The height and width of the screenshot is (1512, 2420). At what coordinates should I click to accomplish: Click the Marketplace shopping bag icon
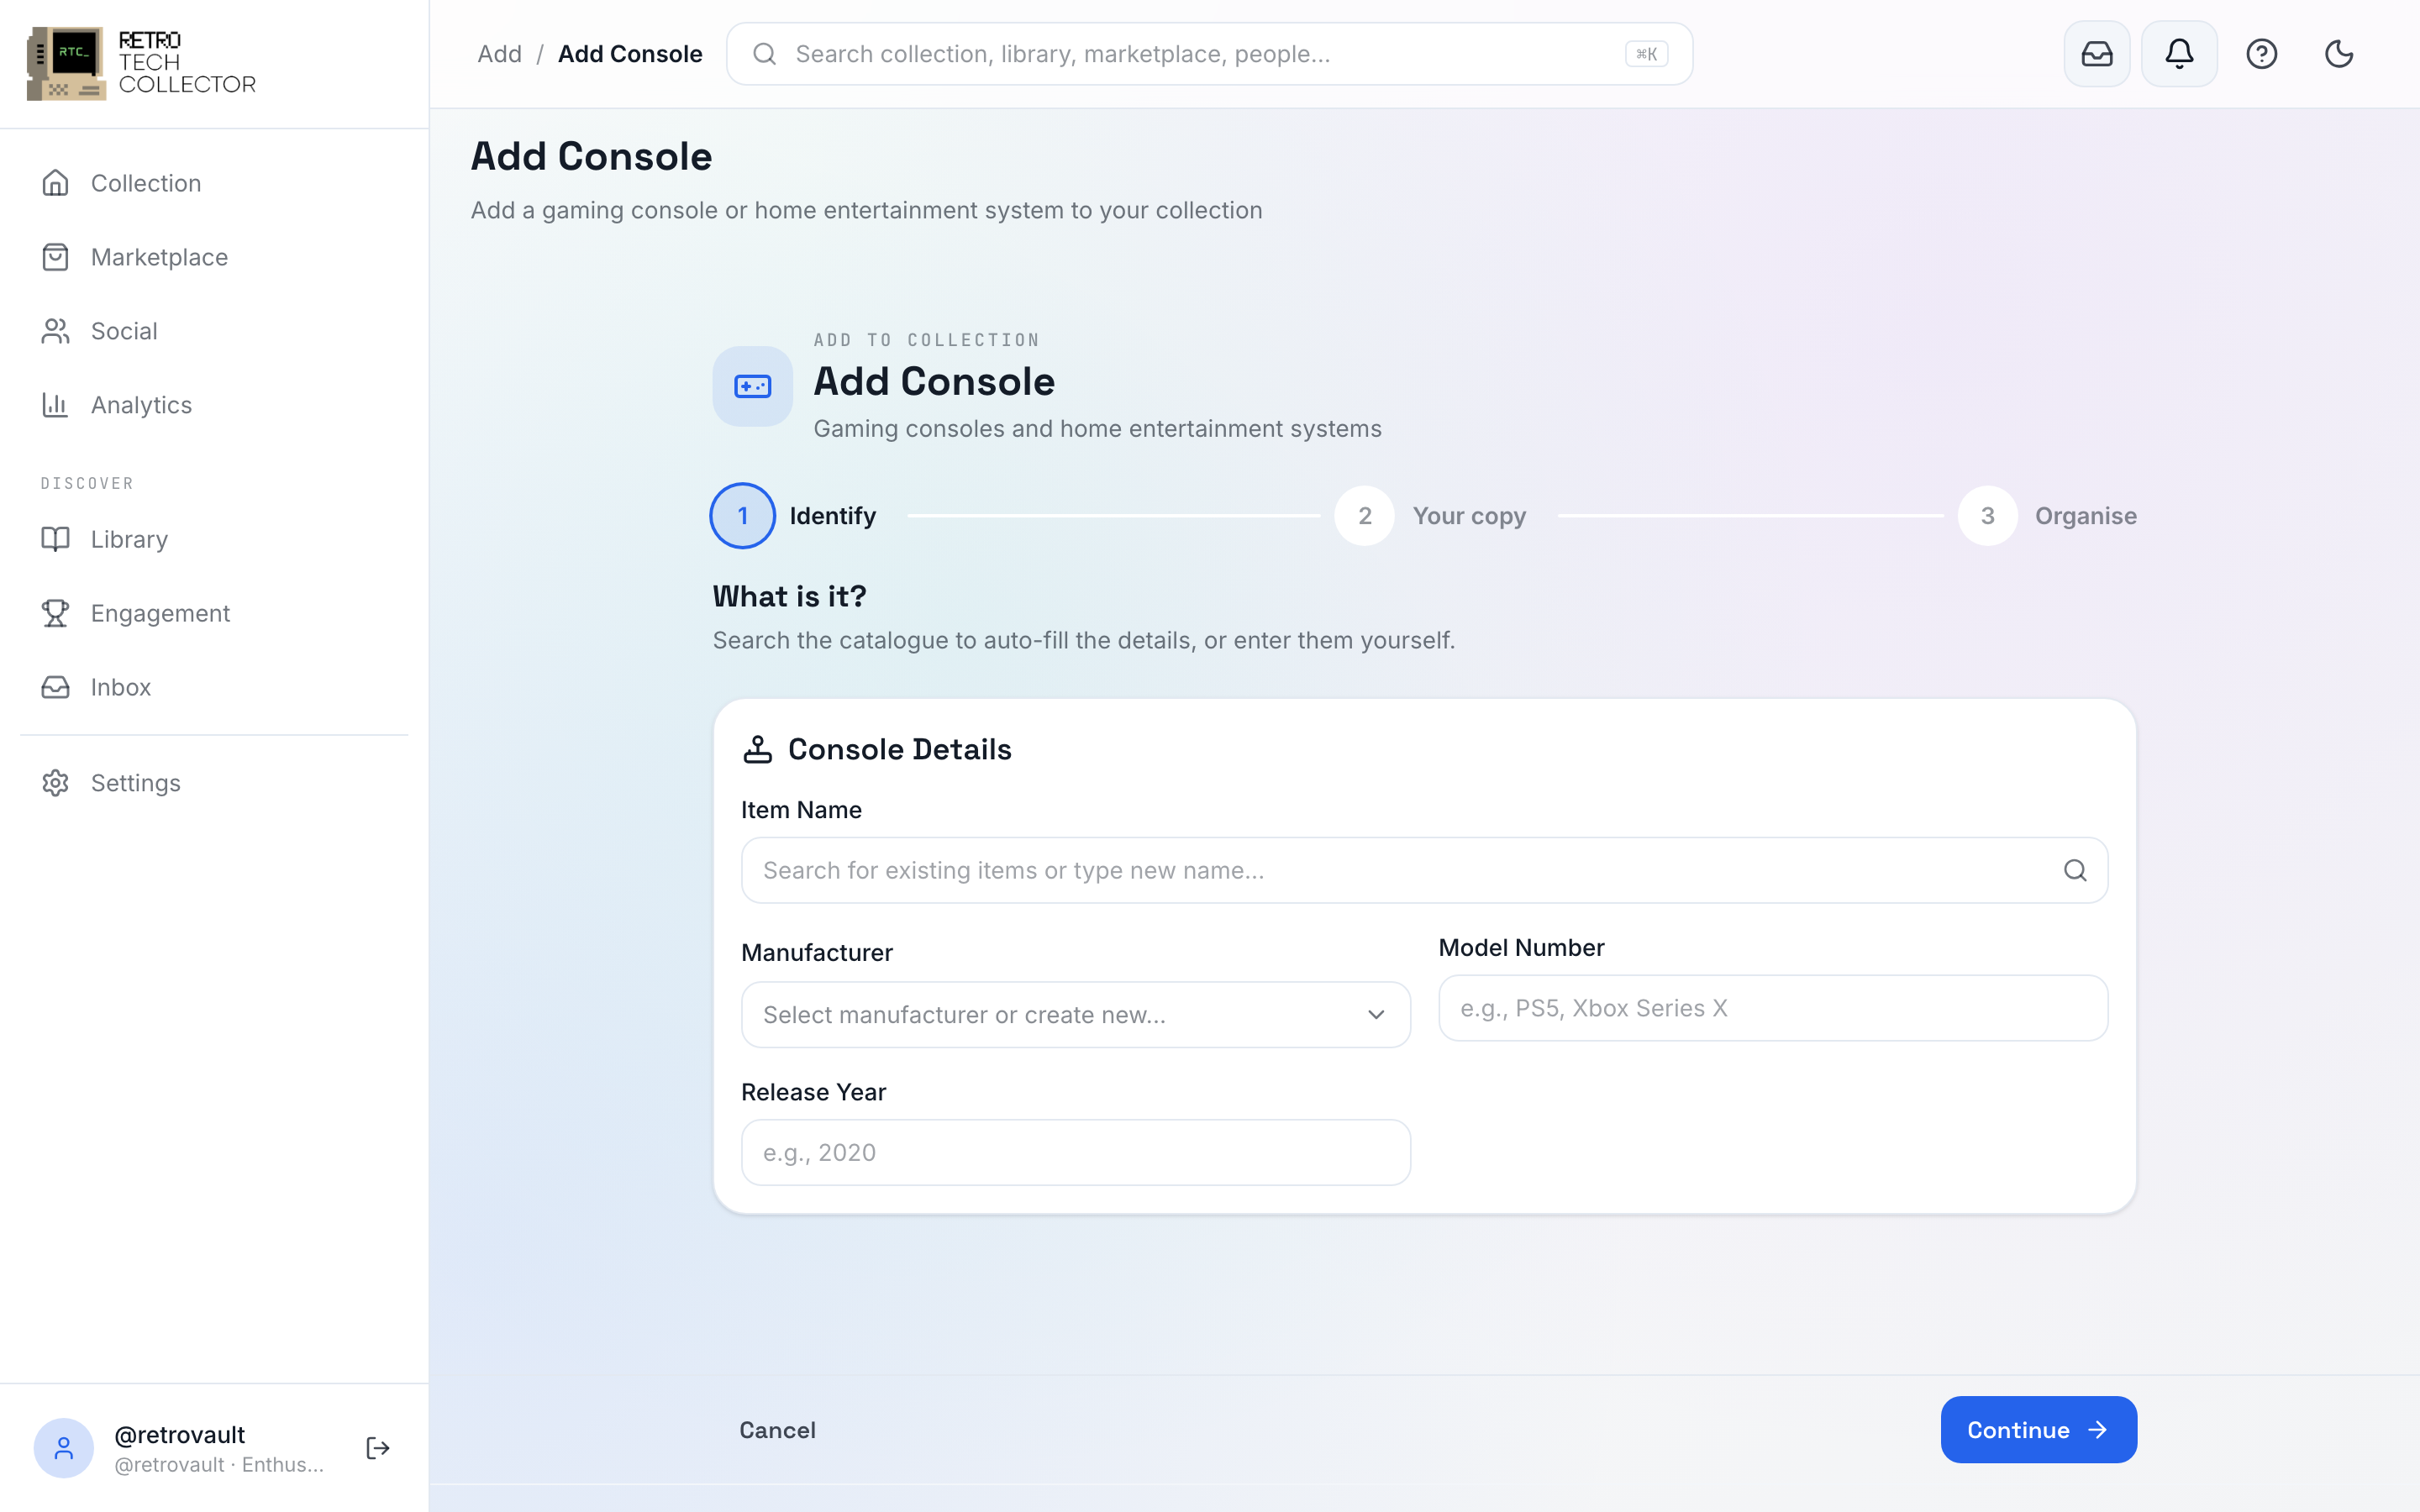pyautogui.click(x=55, y=257)
